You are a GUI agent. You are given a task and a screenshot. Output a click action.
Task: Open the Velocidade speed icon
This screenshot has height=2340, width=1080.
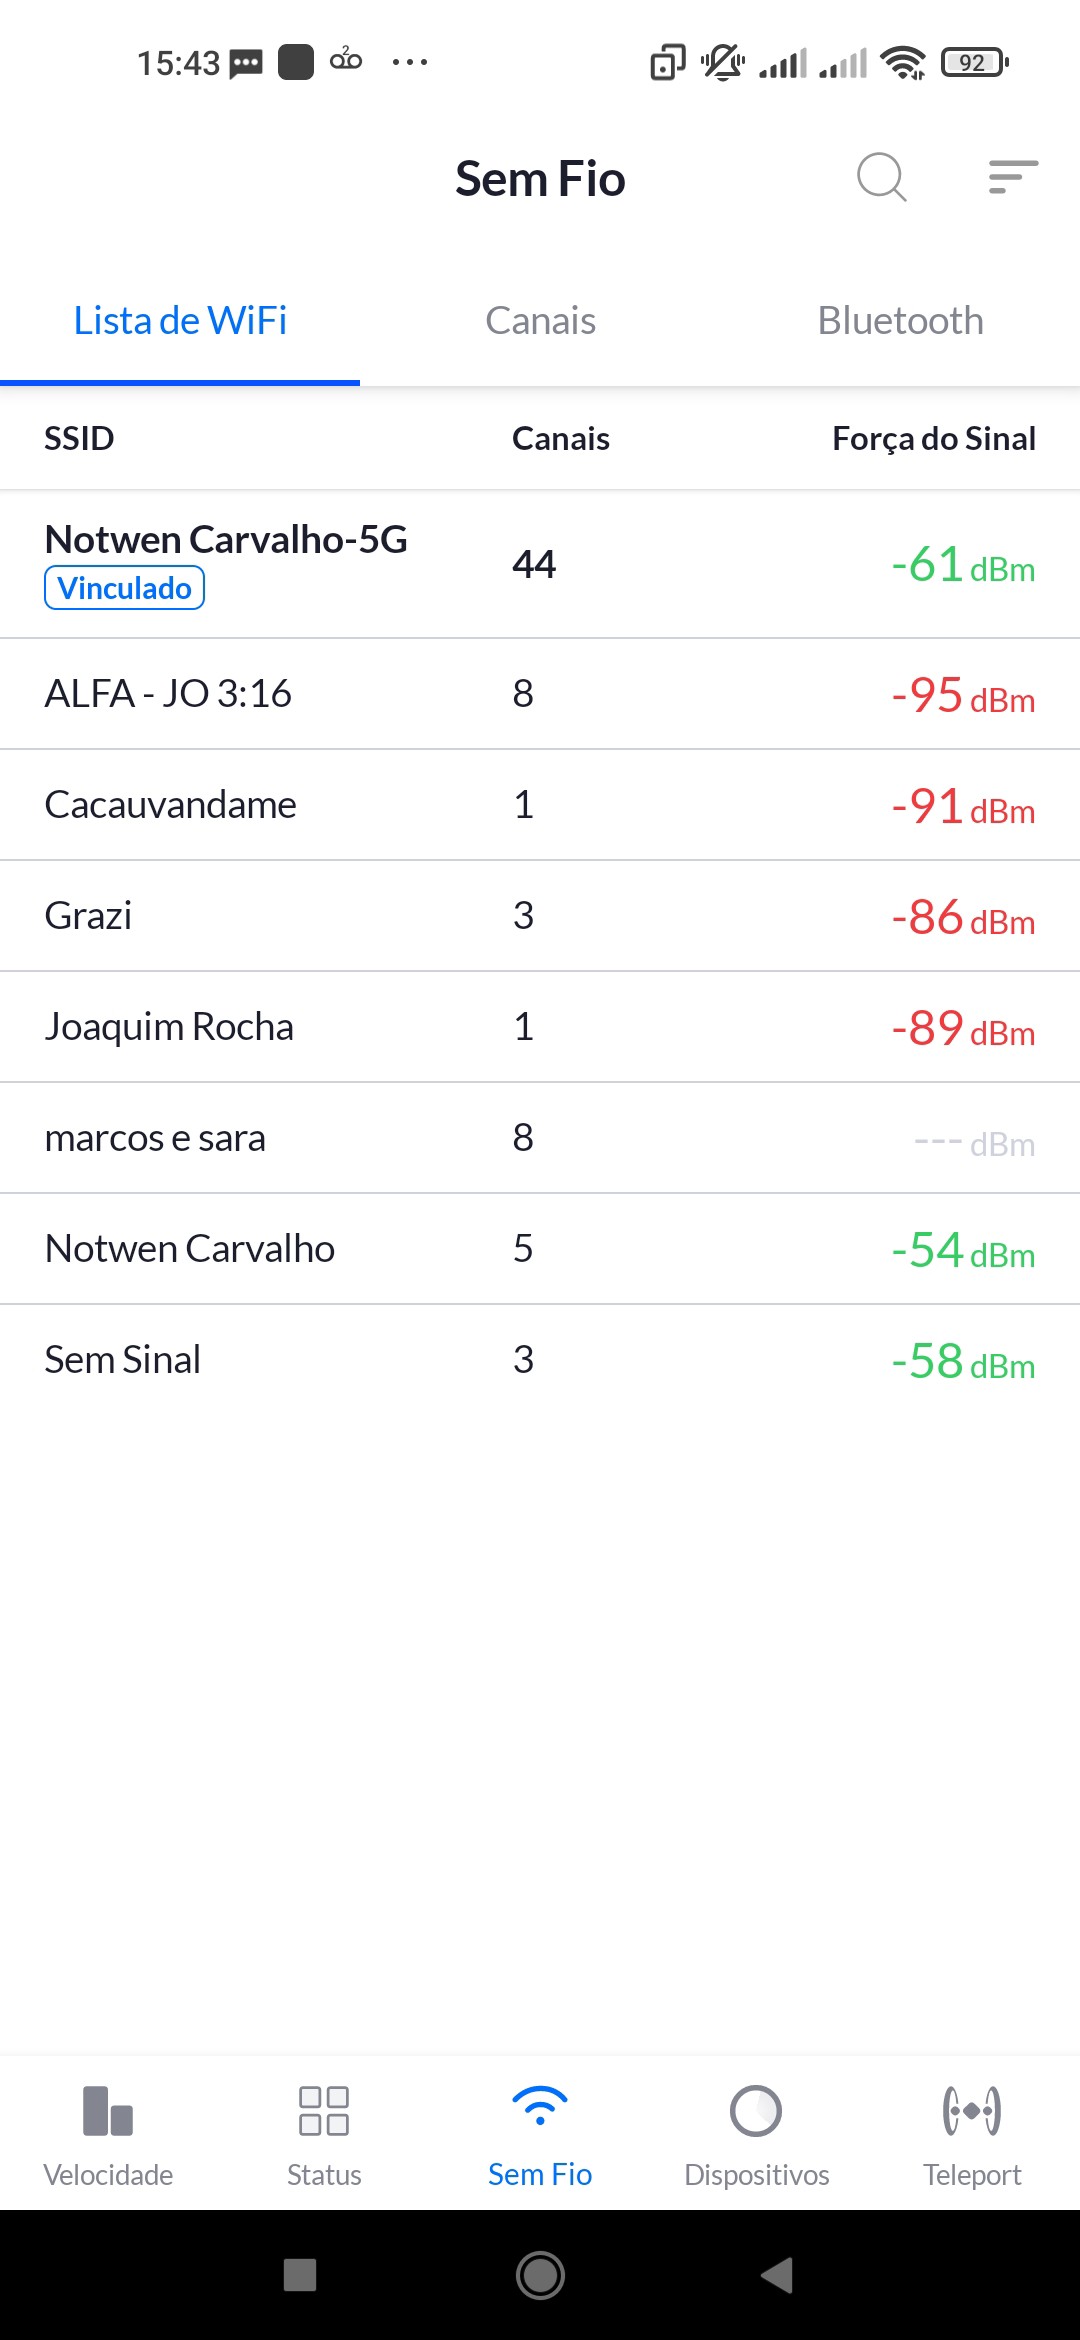pos(108,2111)
